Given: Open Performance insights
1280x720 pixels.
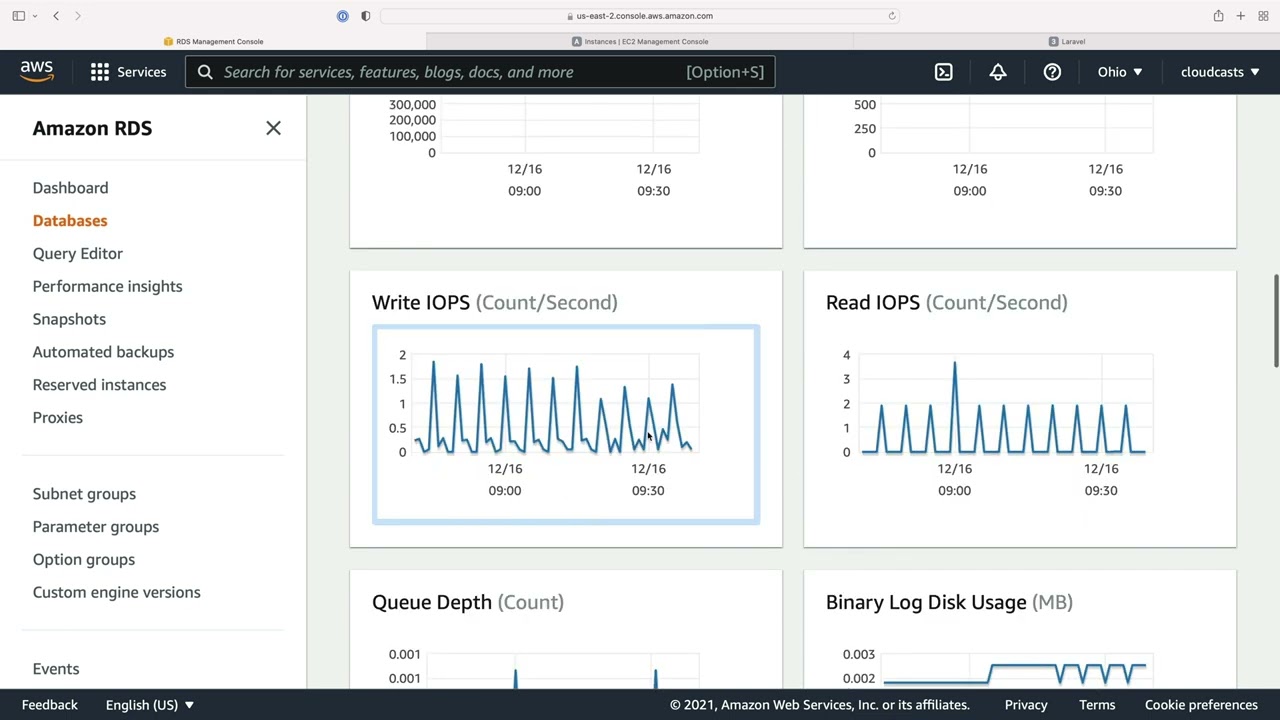Looking at the screenshot, I should click(x=107, y=286).
